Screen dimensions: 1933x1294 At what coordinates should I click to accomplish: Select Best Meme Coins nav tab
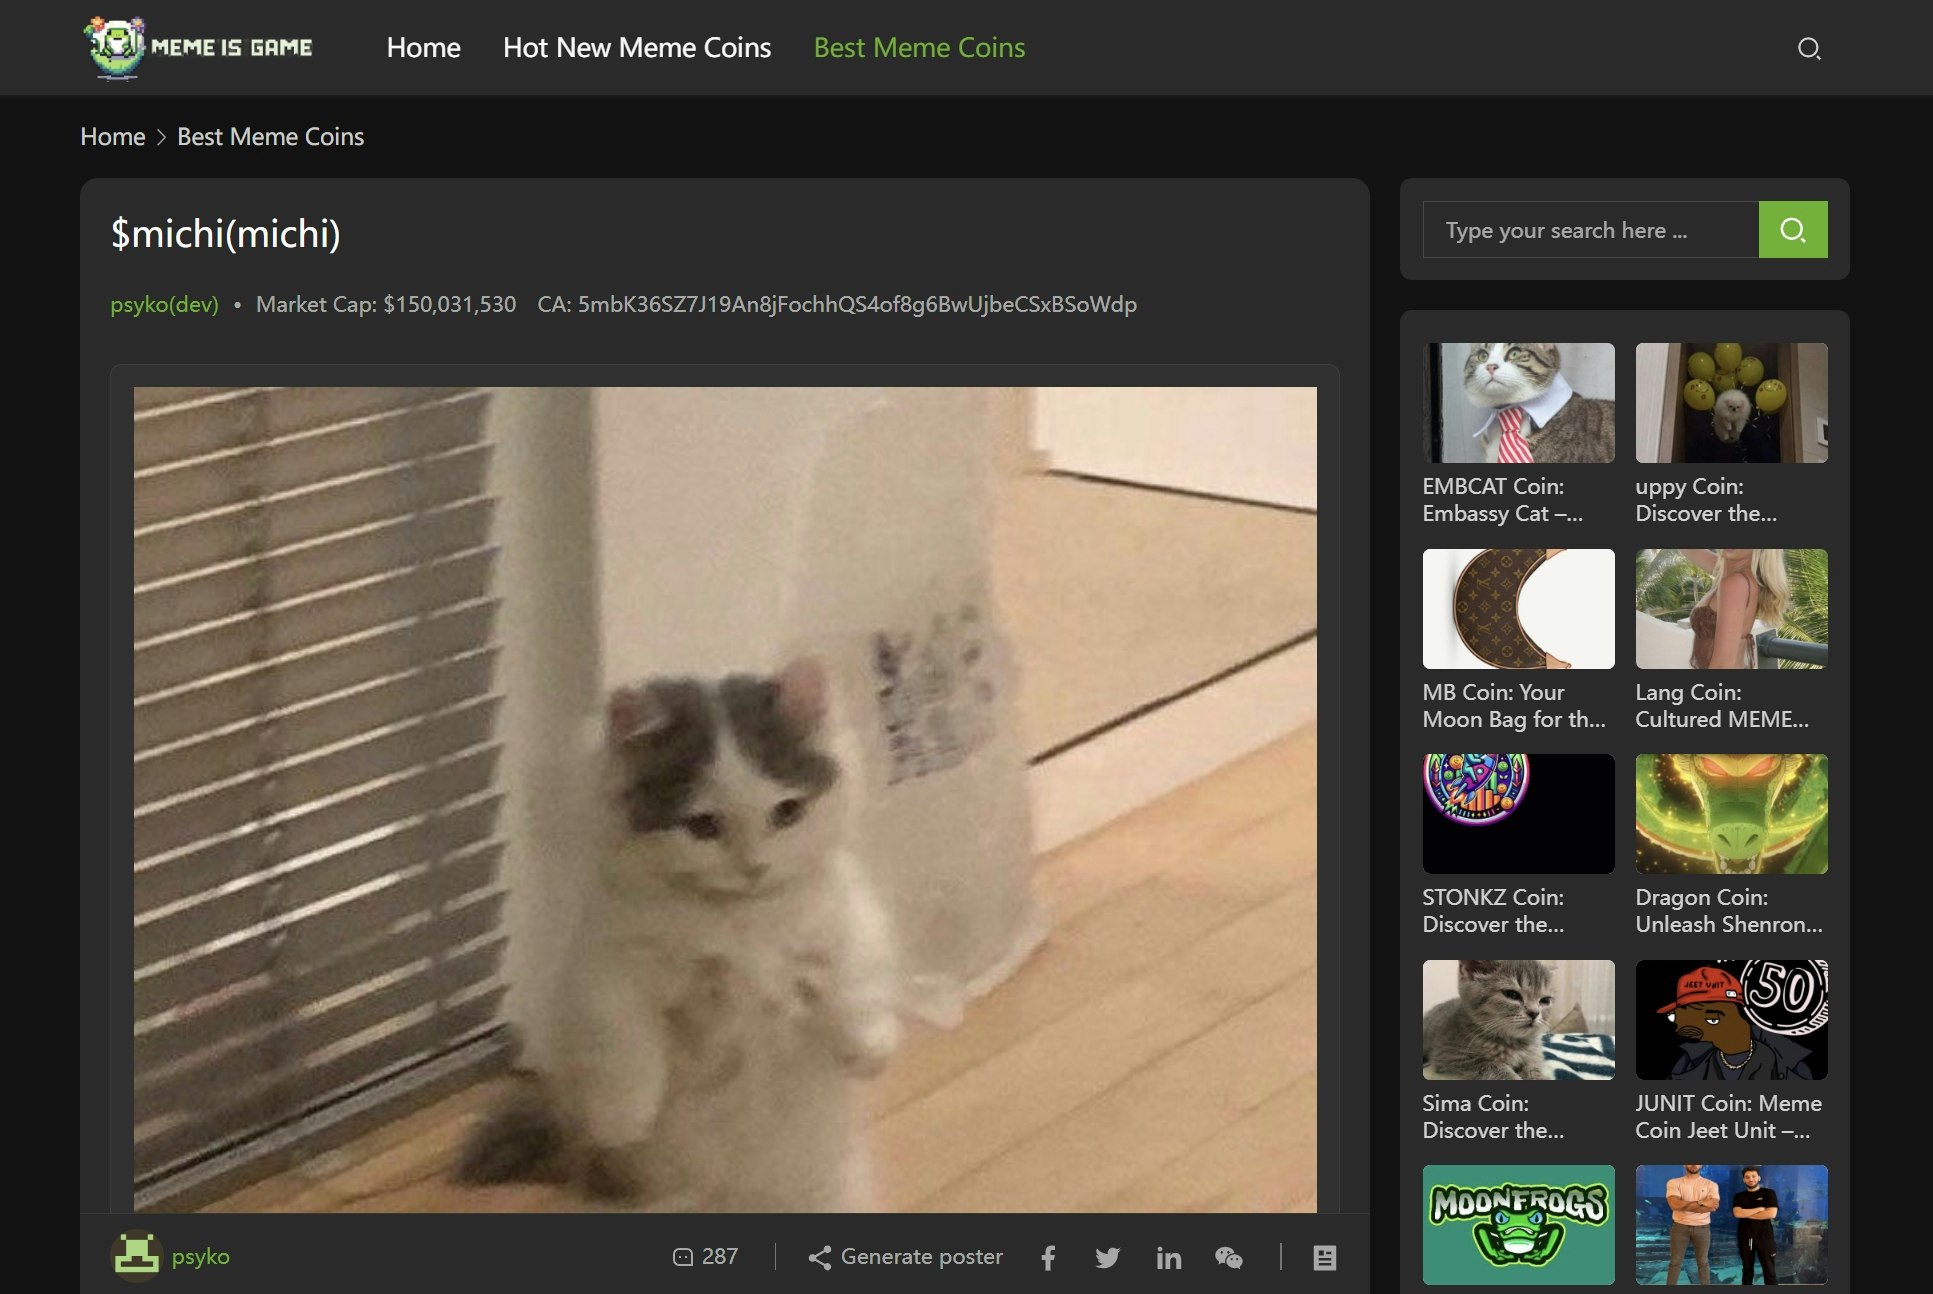(x=919, y=48)
